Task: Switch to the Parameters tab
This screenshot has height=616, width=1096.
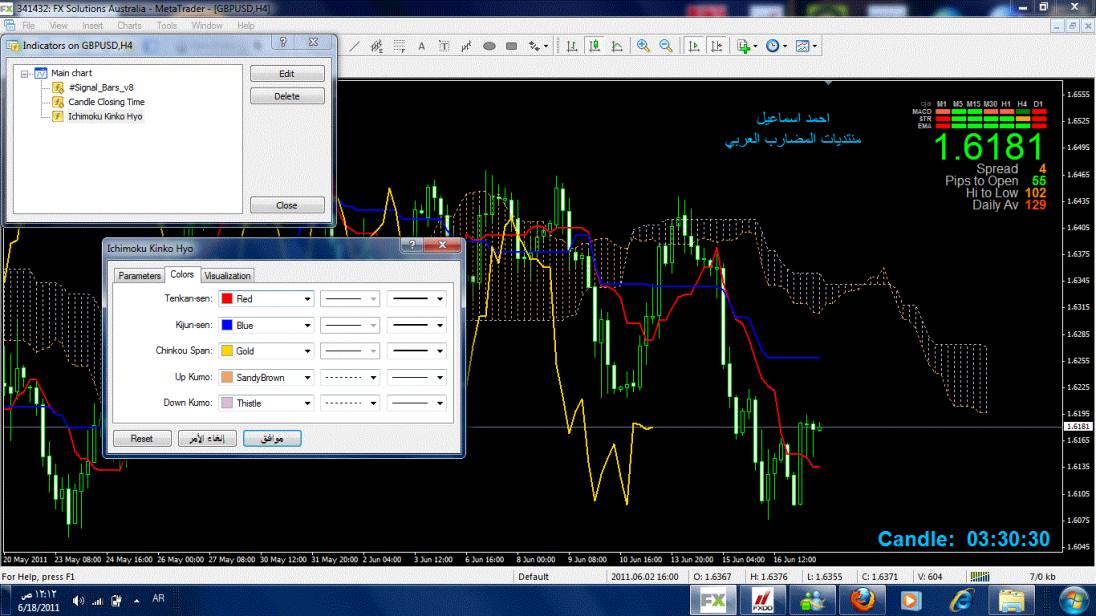Action: pos(139,276)
